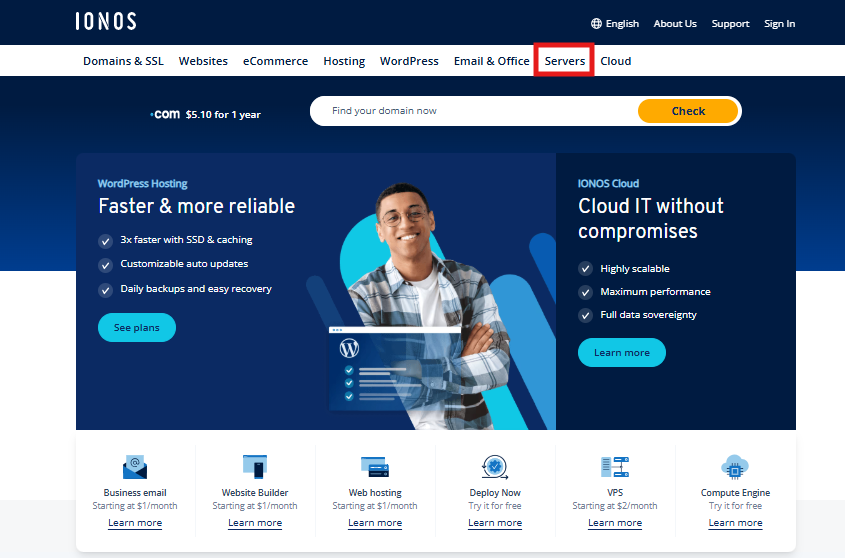Image resolution: width=845 pixels, height=558 pixels.
Task: Click the IONOS logo
Action: [106, 22]
